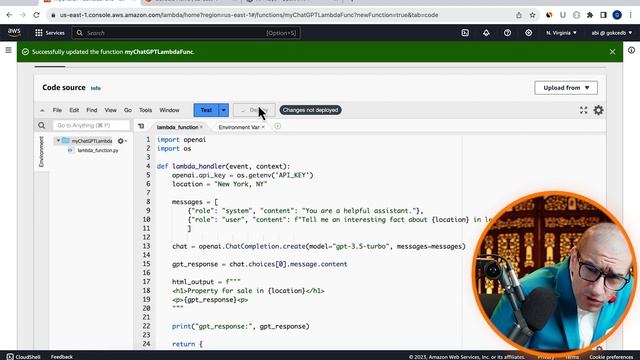
Task: Open the abi @ gokcedb account menu
Action: pos(612,33)
